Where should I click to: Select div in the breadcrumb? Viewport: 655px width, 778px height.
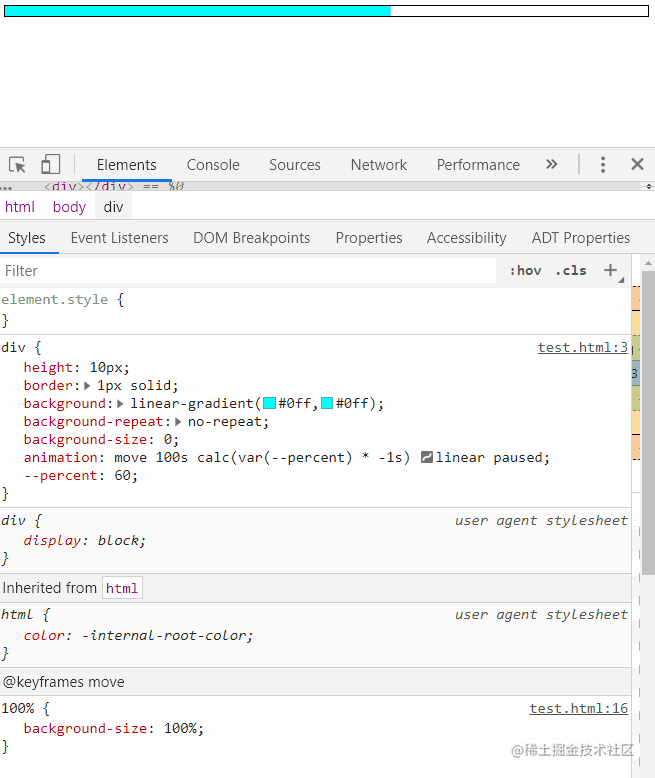[113, 207]
